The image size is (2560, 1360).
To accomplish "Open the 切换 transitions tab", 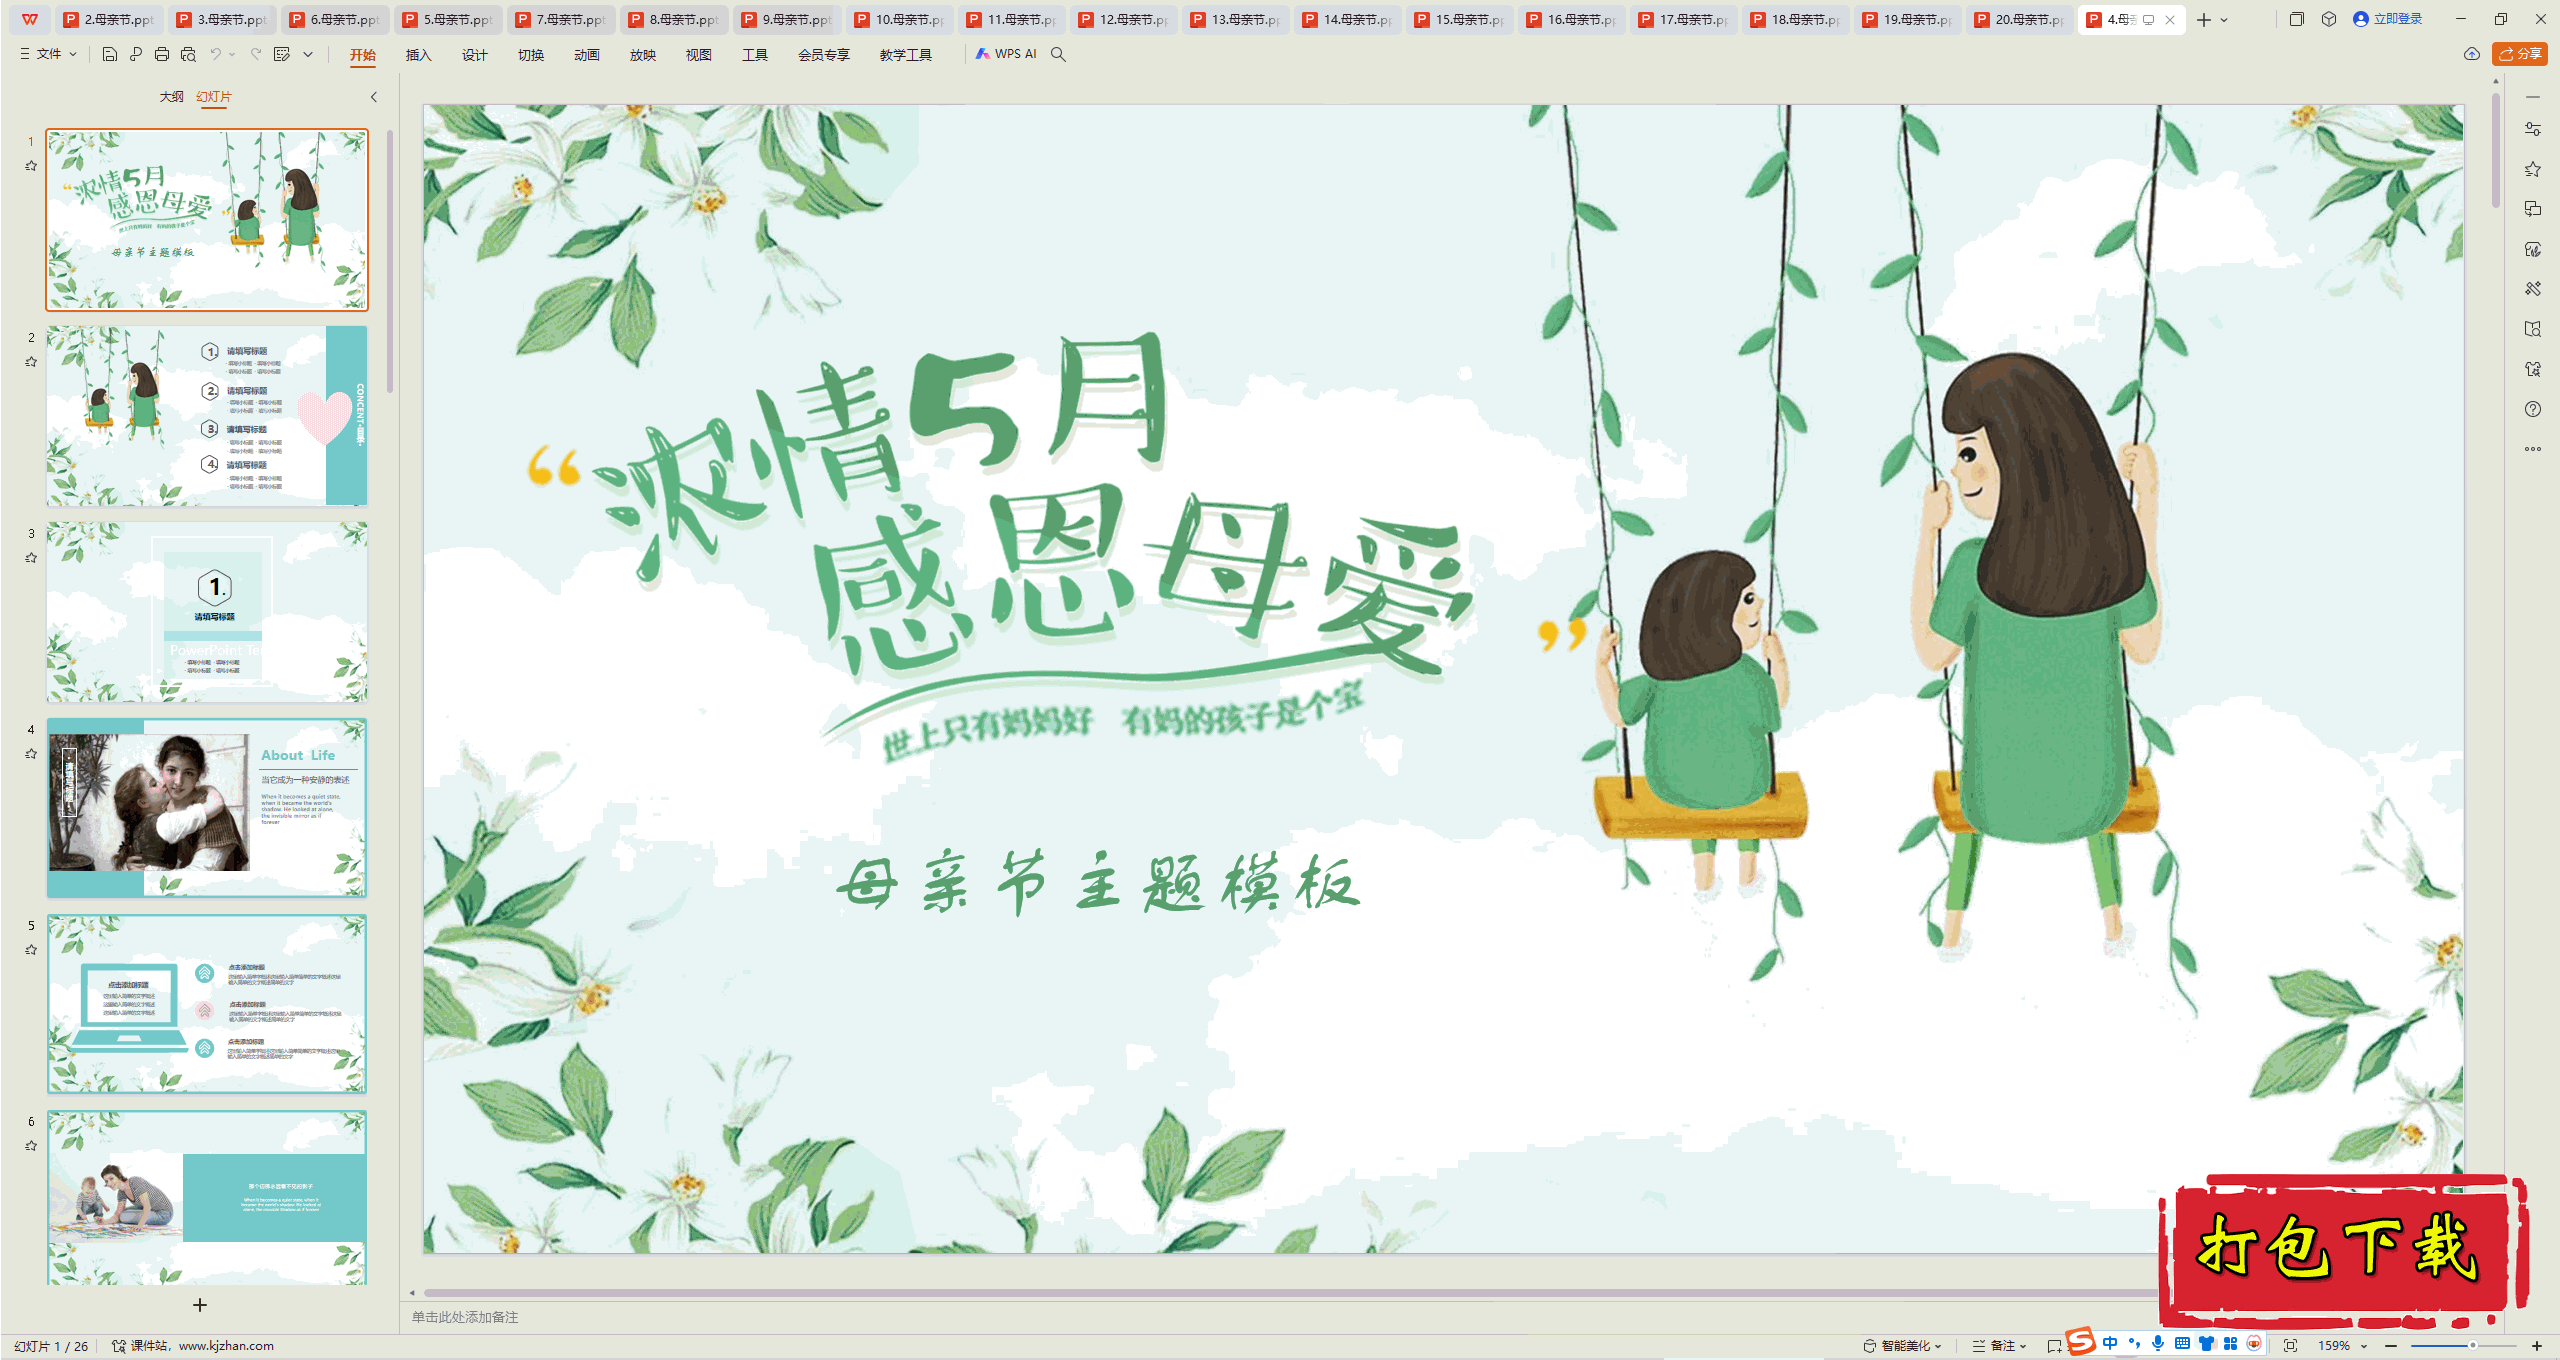I will pyautogui.click(x=530, y=54).
